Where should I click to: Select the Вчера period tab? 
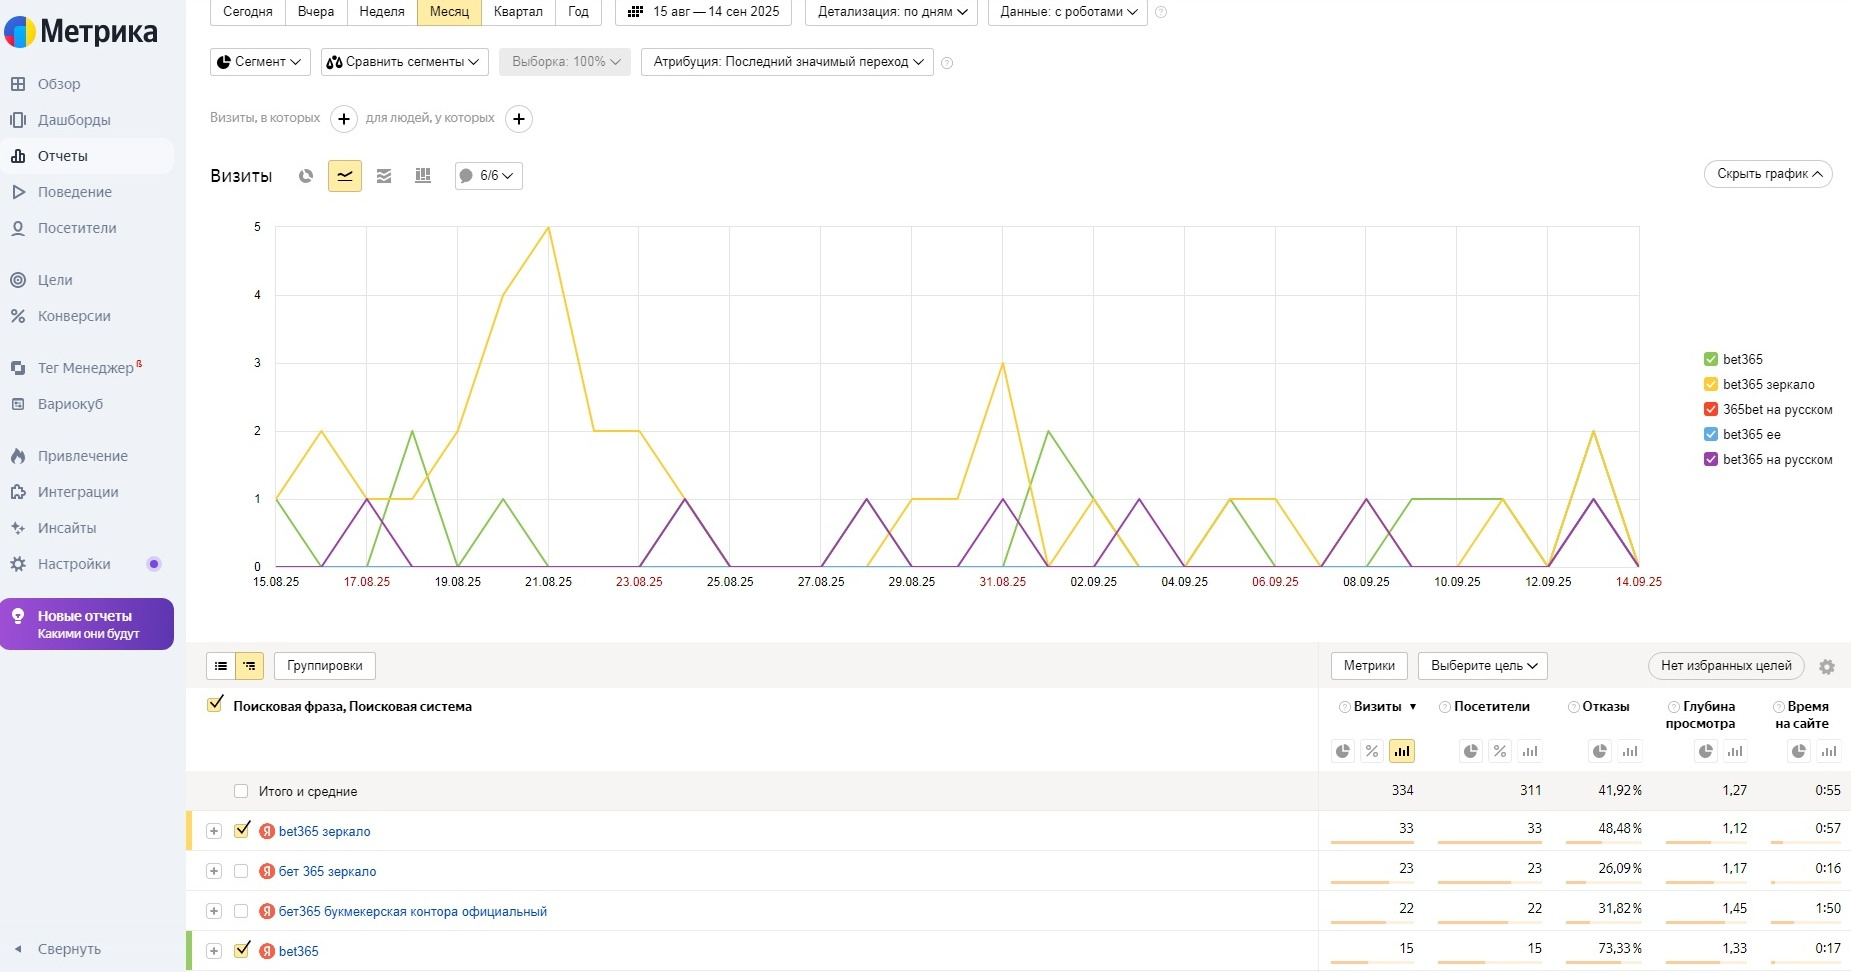(x=316, y=12)
